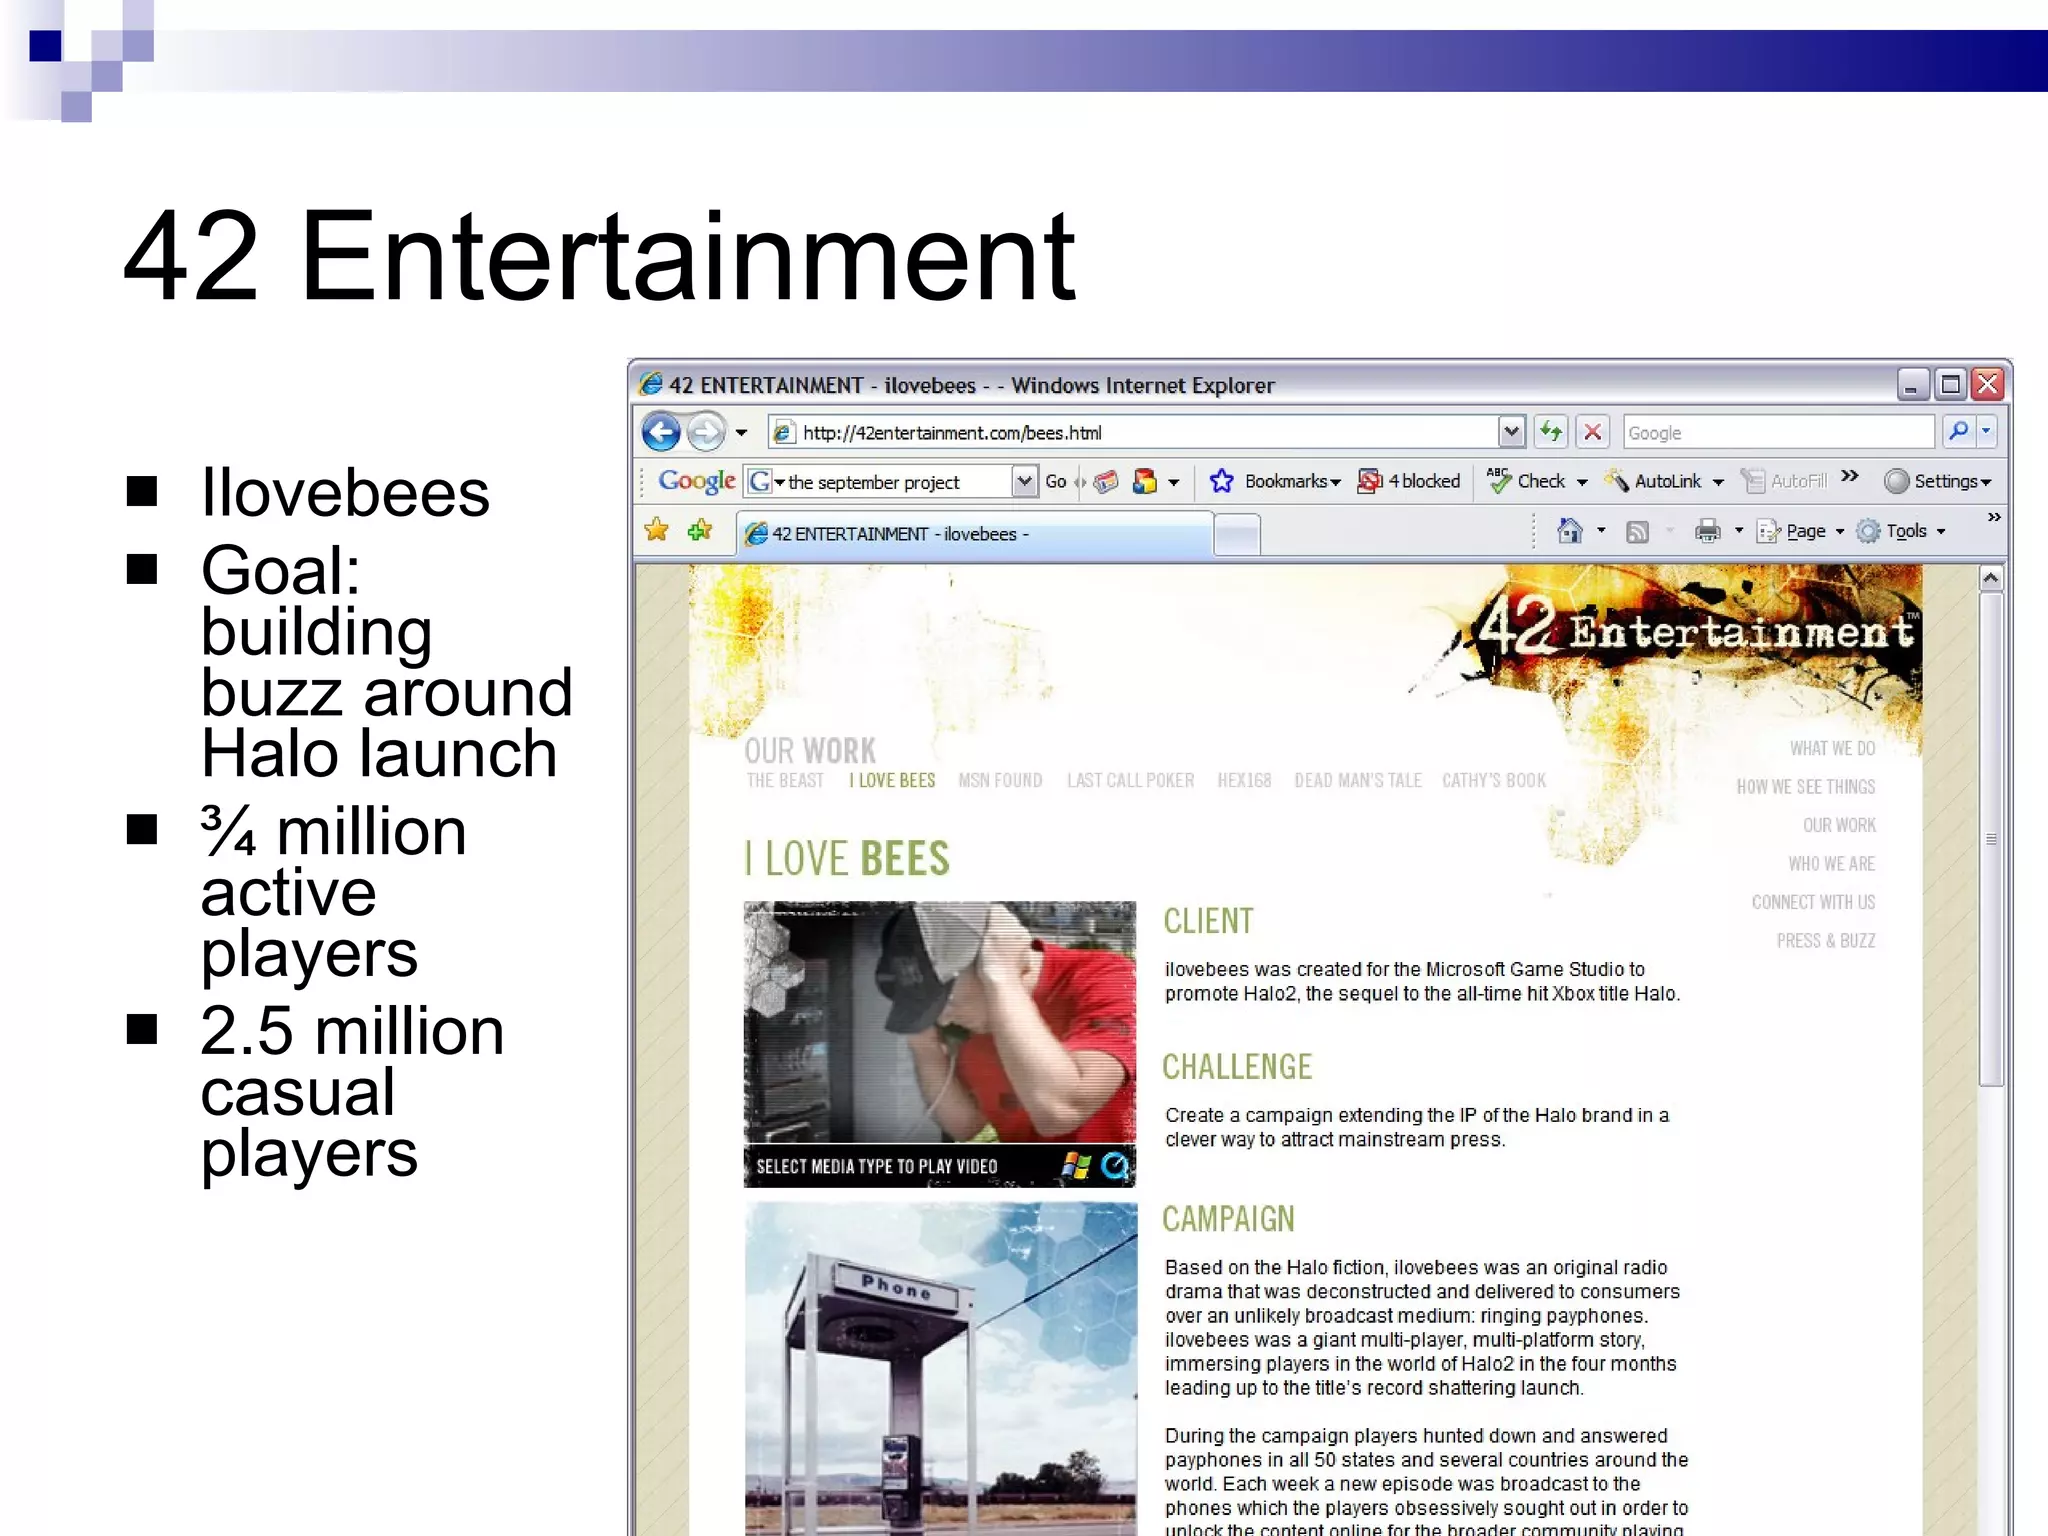This screenshot has width=2048, height=1536.
Task: Click the AutoFill button
Action: point(1784,482)
